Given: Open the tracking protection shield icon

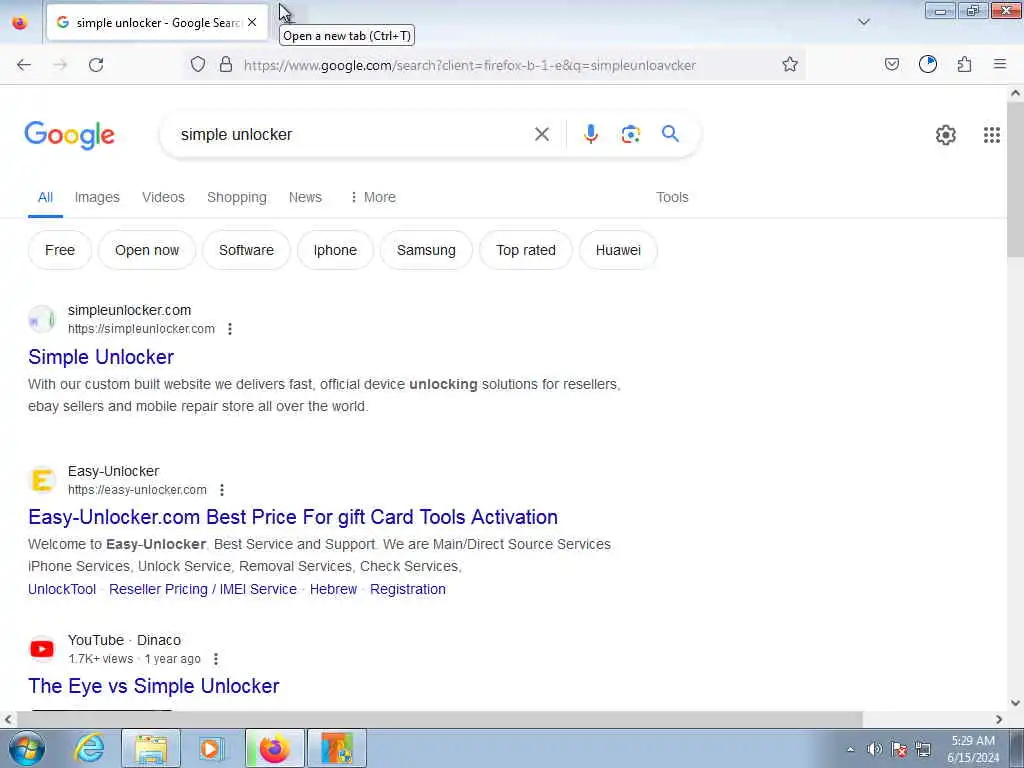Looking at the screenshot, I should click(x=198, y=64).
